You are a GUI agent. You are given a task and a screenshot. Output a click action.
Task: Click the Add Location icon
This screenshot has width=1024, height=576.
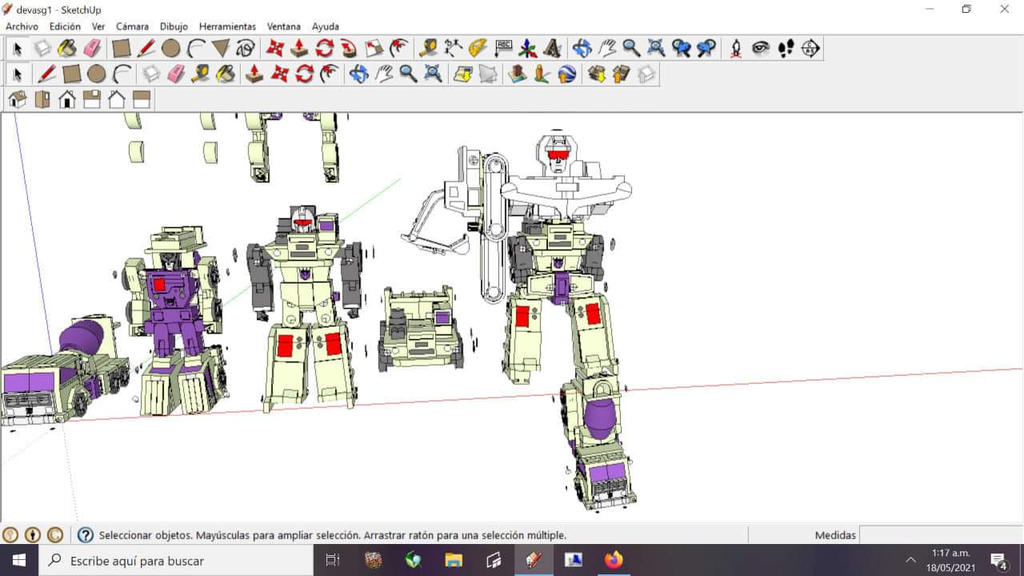point(463,74)
